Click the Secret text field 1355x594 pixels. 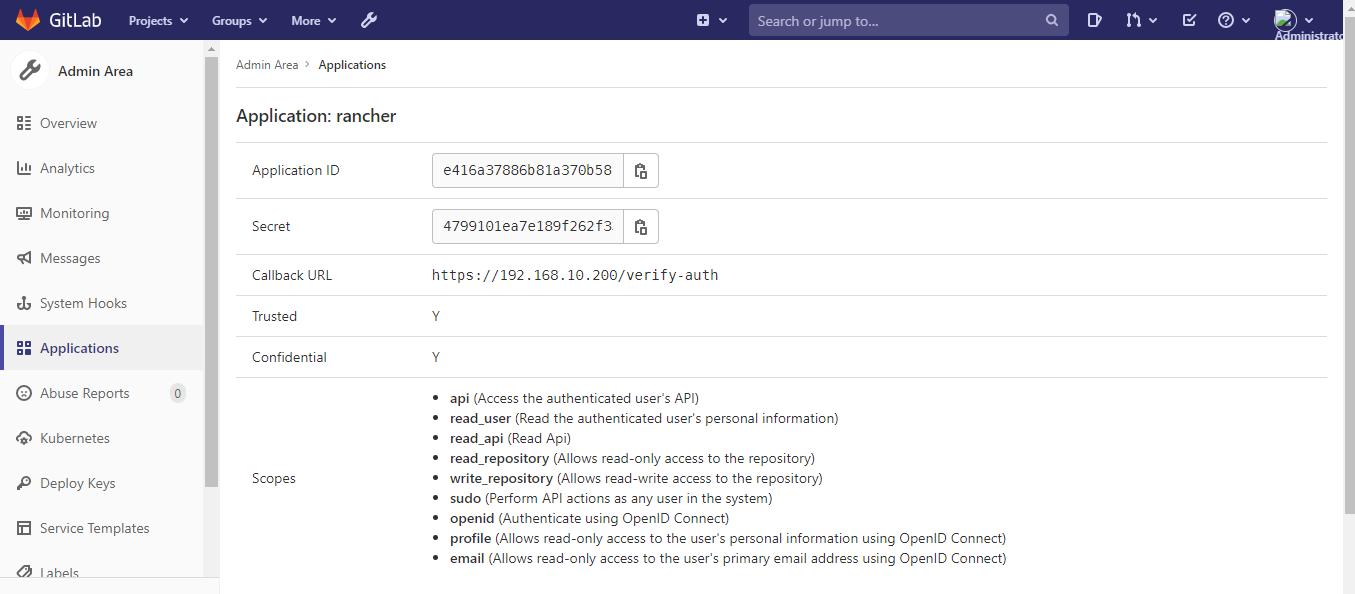(528, 226)
